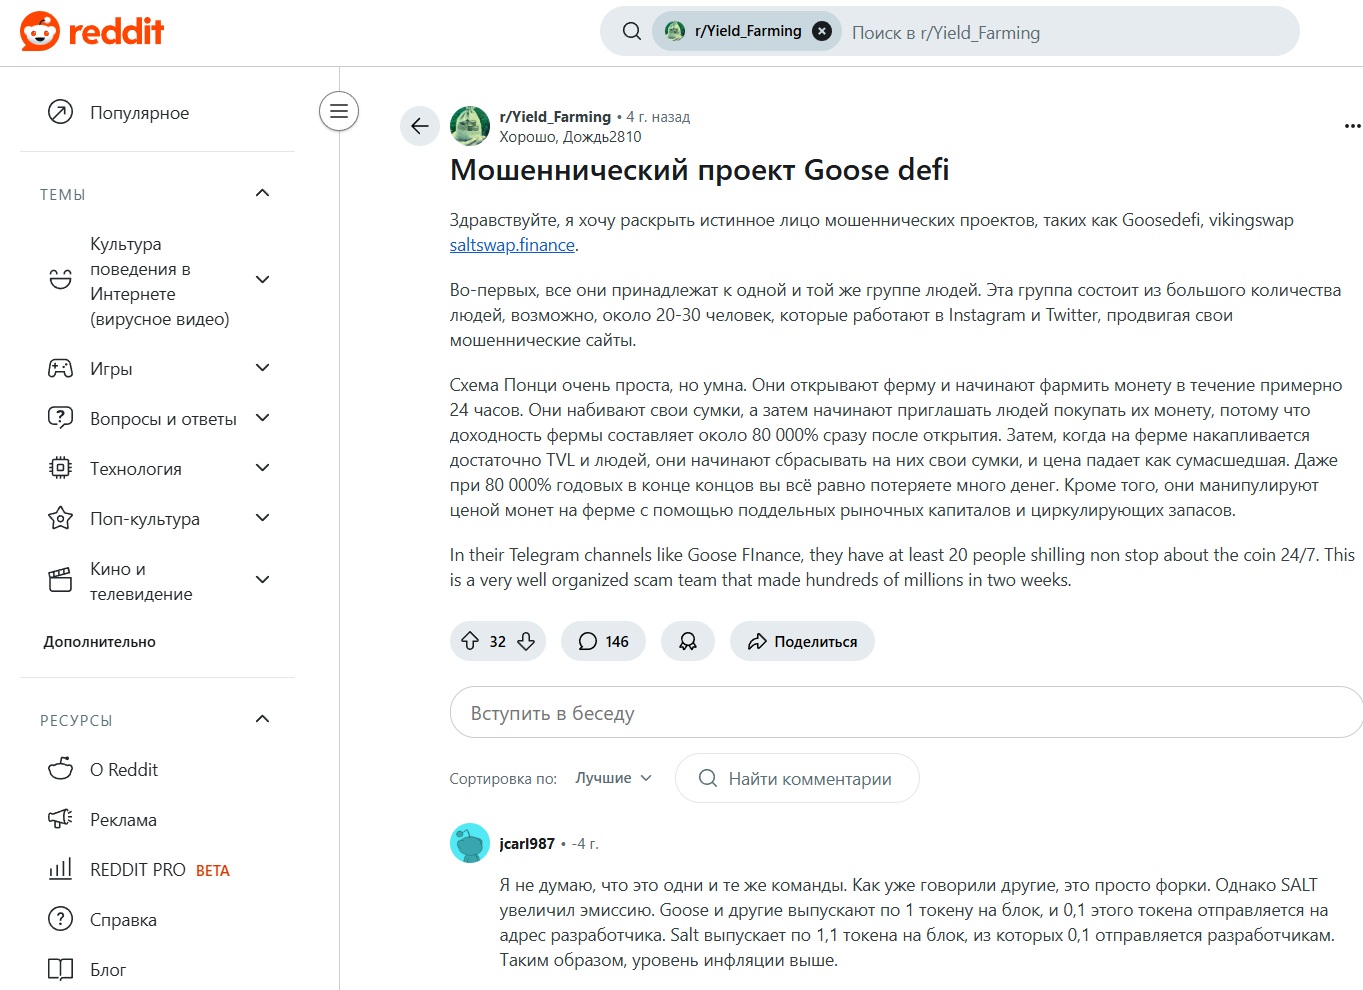Click the О Reddit snoo icon
Image resolution: width=1363 pixels, height=990 pixels.
(61, 769)
